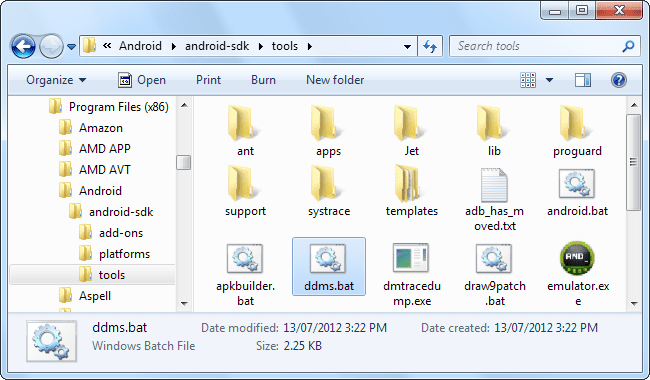
Task: Select android-sdk in the navigation tree
Action: tap(111, 212)
